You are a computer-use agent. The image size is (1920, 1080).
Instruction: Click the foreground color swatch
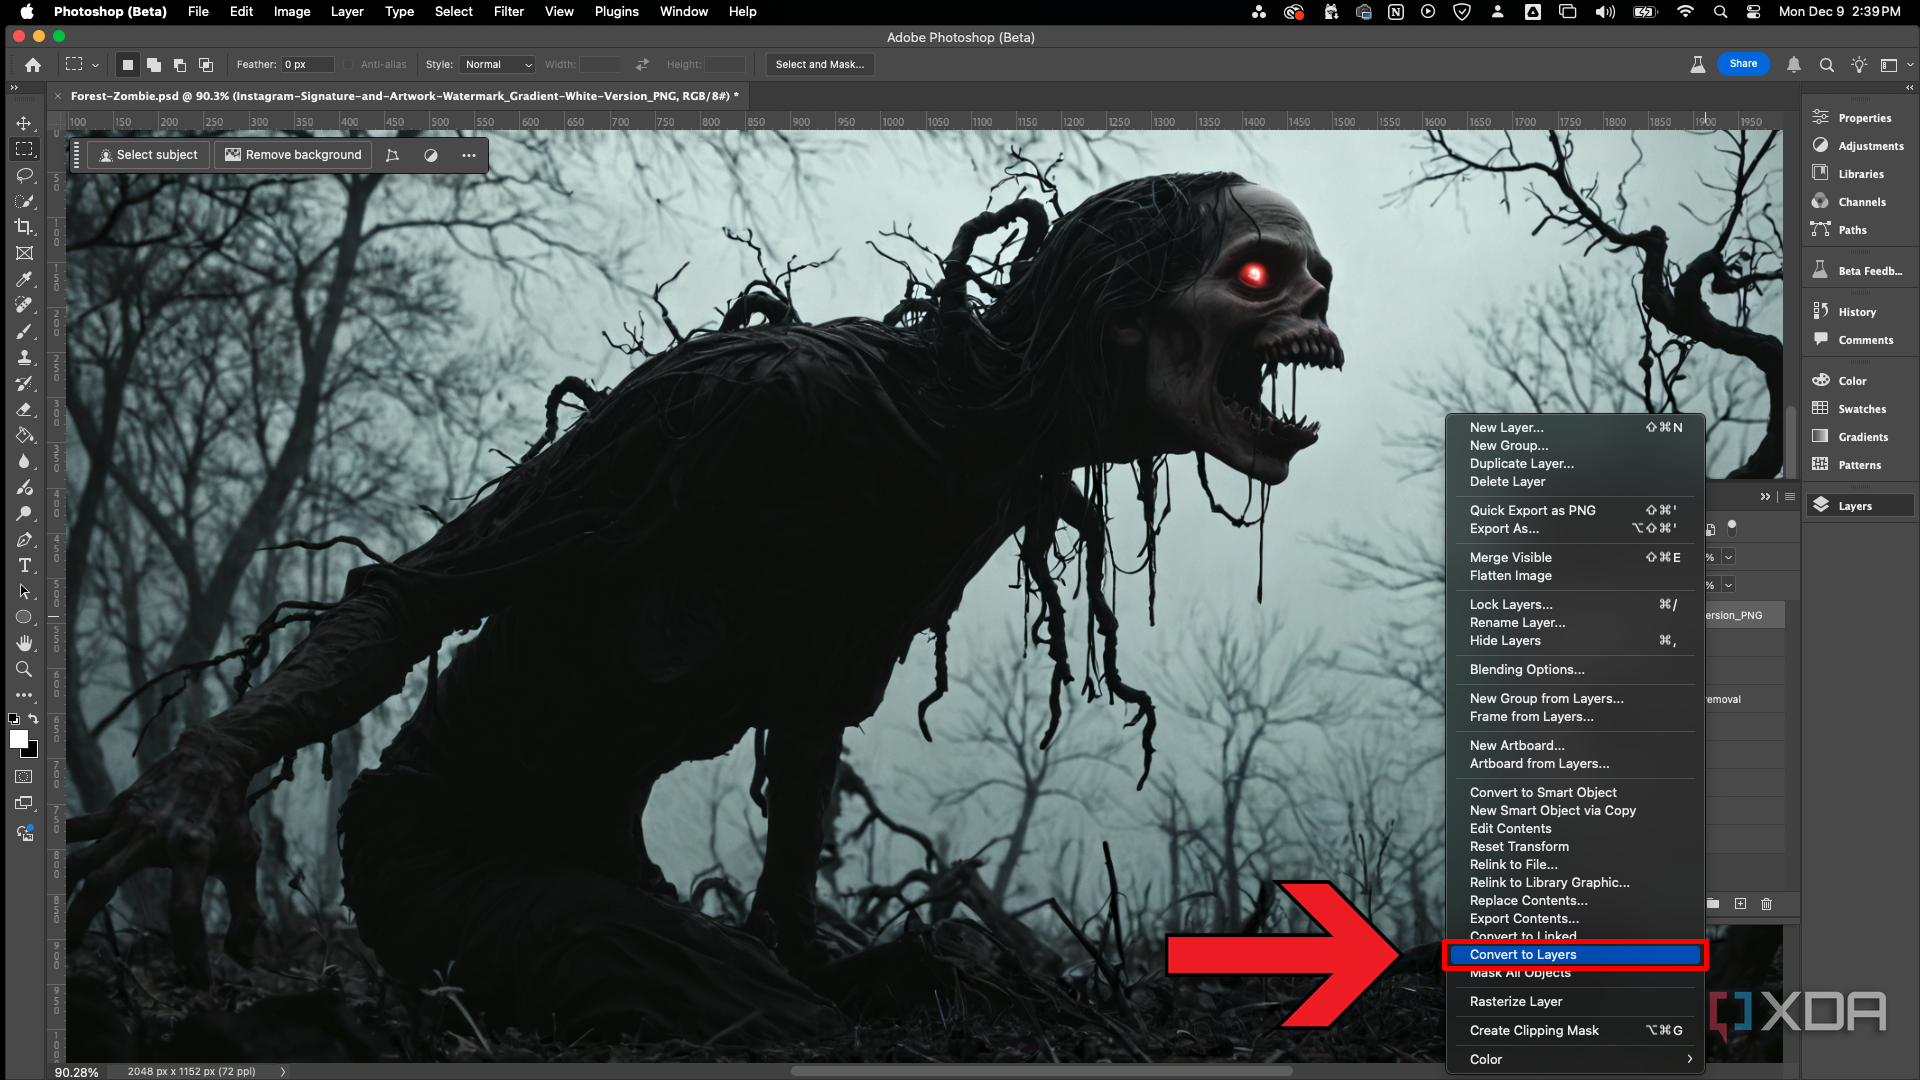[x=18, y=739]
